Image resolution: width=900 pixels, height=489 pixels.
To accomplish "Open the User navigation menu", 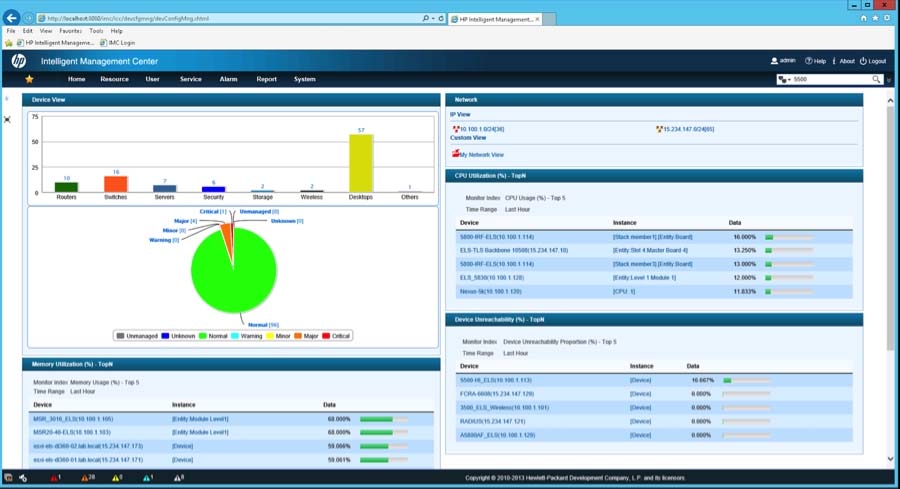I will point(152,79).
